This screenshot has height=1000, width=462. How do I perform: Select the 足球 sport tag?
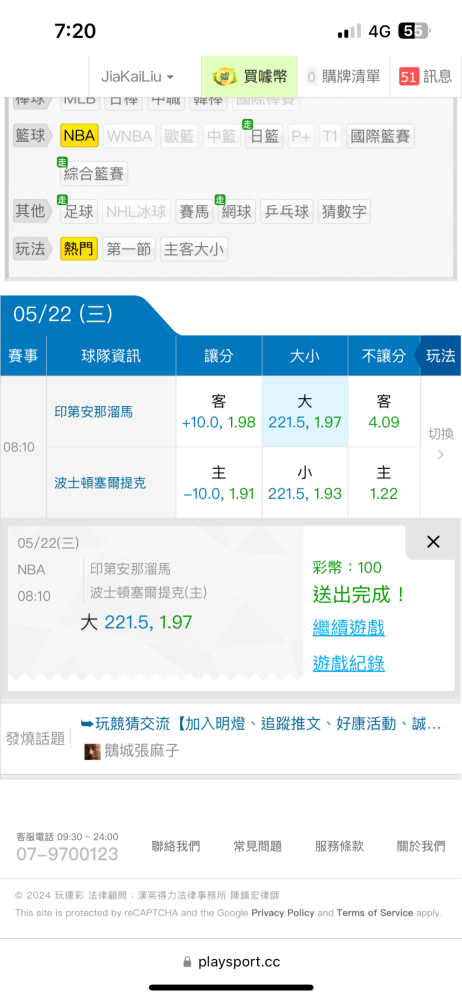click(79, 211)
